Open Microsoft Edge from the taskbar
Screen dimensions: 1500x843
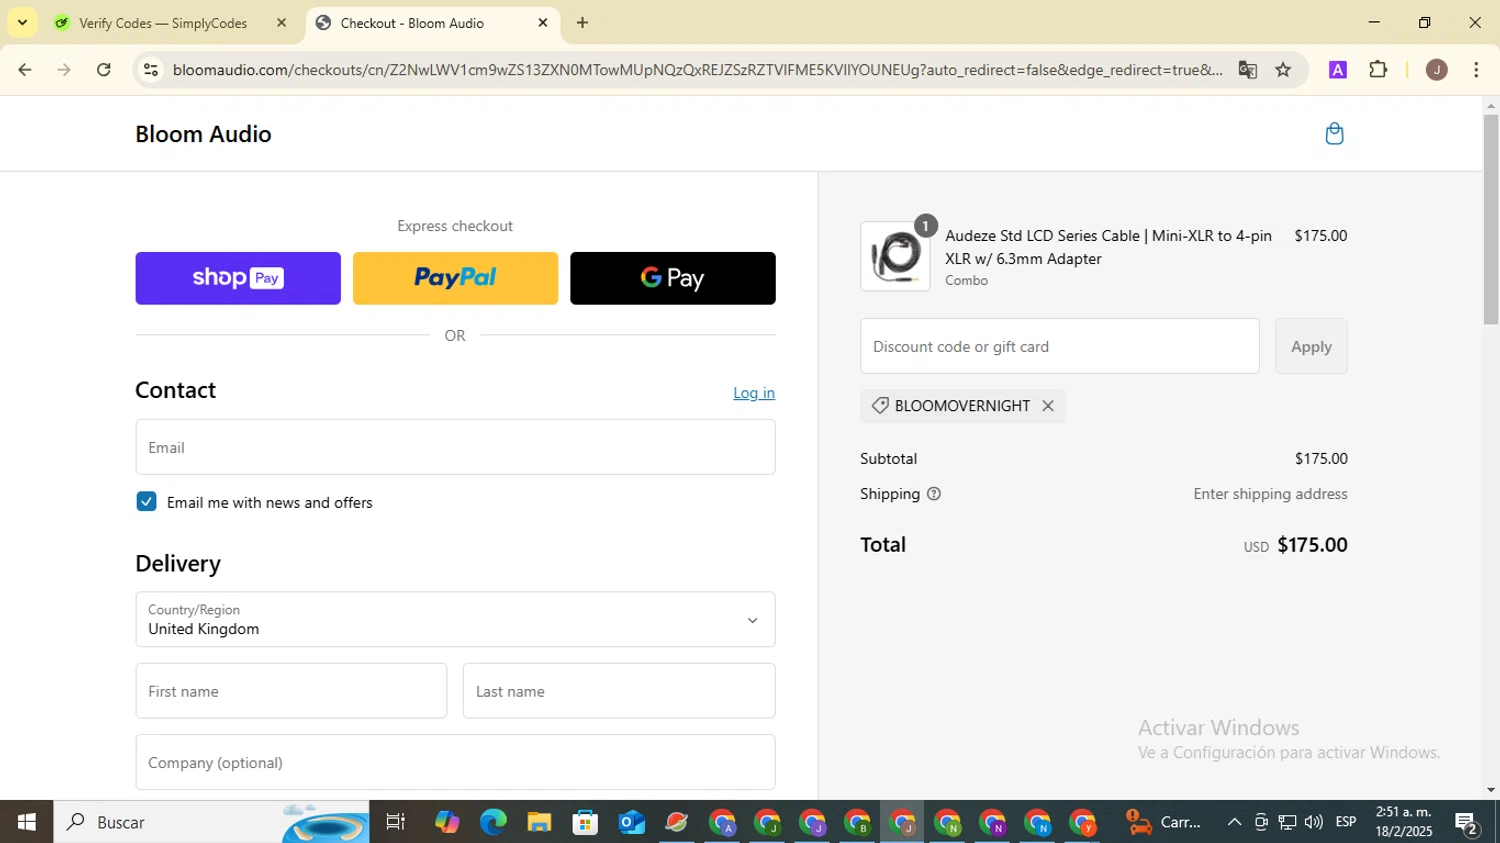point(493,822)
